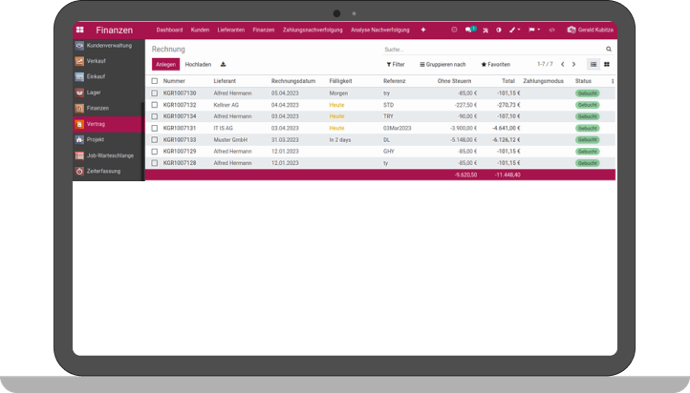This screenshot has height=393, width=690.
Task: Open the conversations chat bubble icon
Action: coord(469,30)
